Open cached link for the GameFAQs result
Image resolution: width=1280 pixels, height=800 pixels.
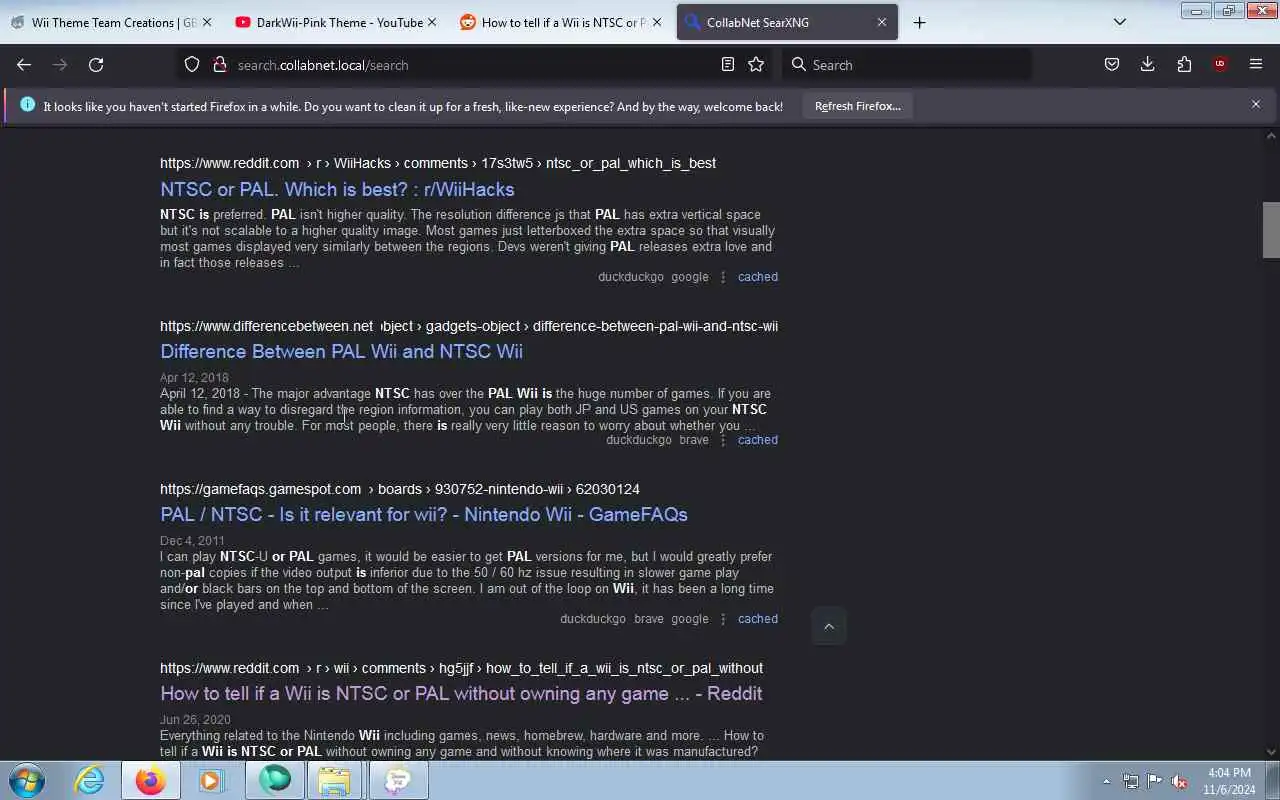point(758,619)
